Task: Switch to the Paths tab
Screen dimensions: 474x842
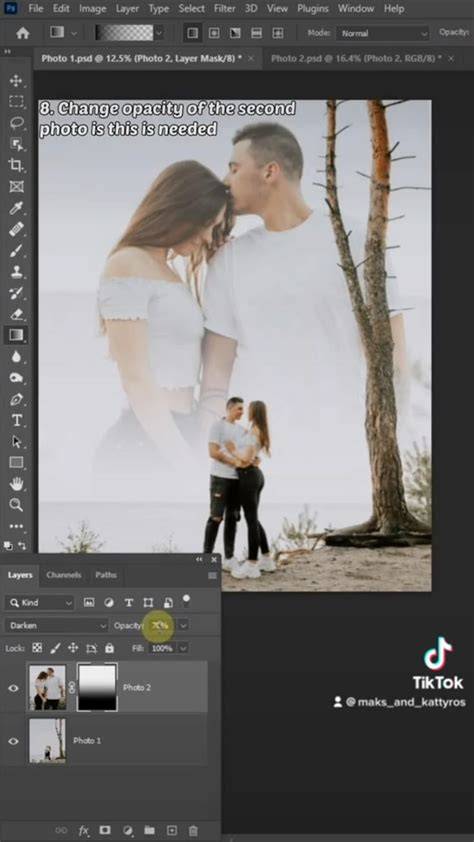Action: coord(106,575)
